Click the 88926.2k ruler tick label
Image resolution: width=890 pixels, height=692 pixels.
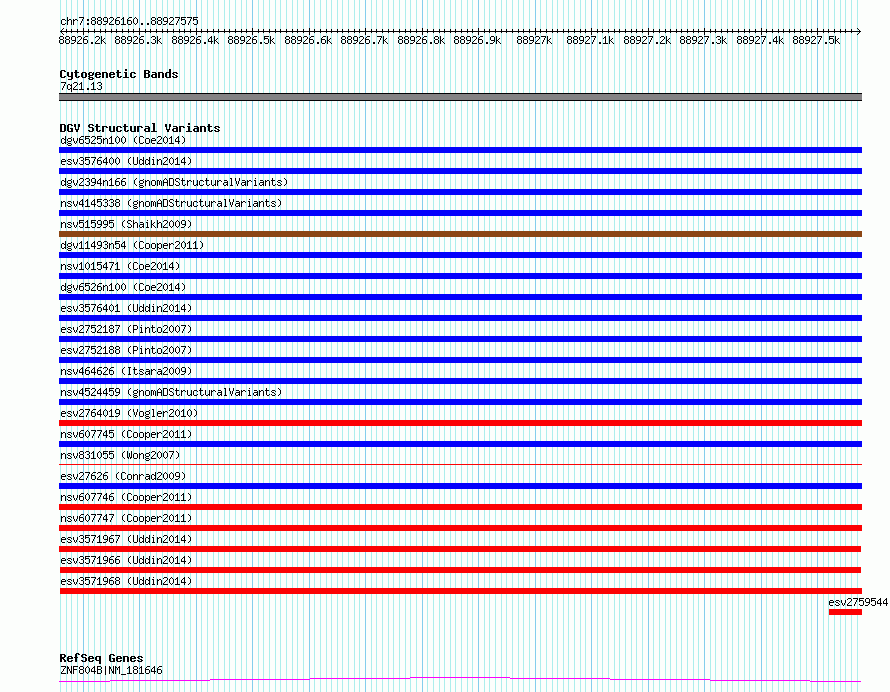(x=82, y=40)
